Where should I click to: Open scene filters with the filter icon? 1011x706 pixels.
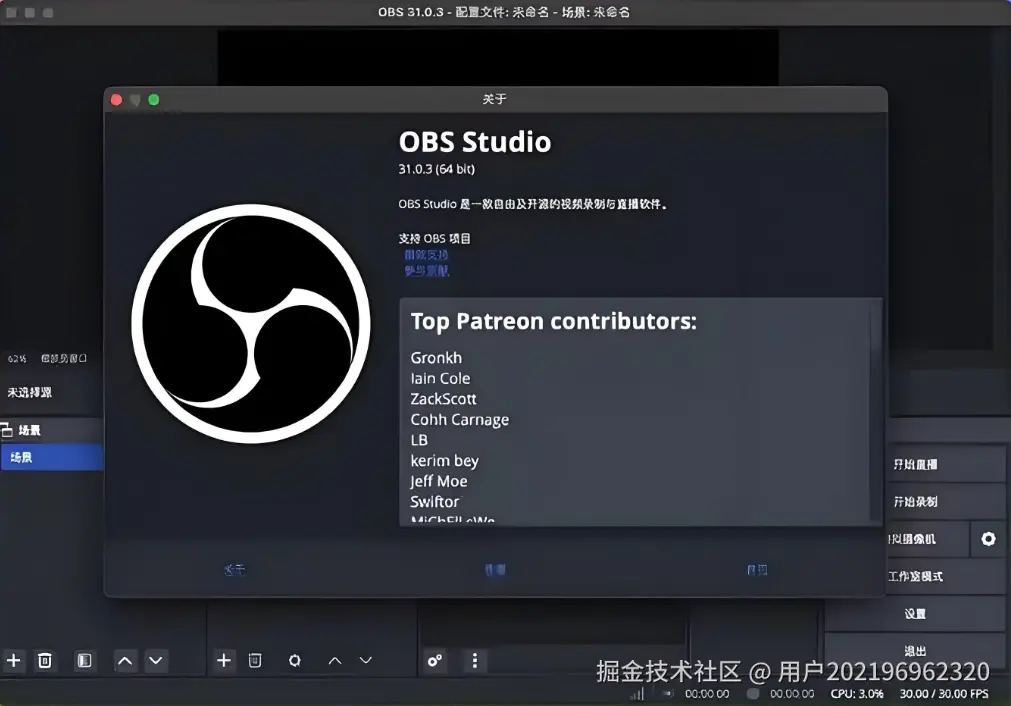84,660
